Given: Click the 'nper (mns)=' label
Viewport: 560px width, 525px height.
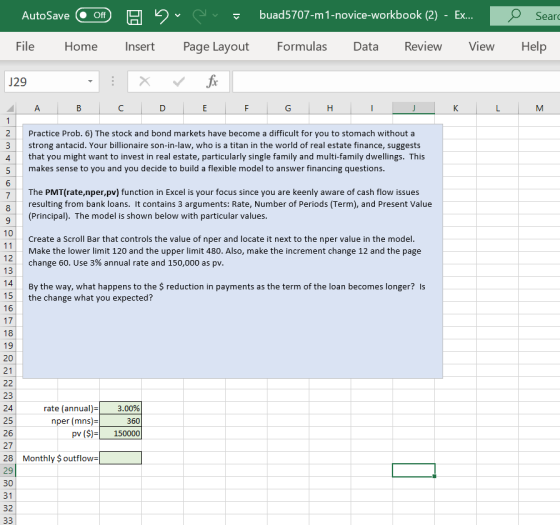Looking at the screenshot, I should [x=75, y=421].
